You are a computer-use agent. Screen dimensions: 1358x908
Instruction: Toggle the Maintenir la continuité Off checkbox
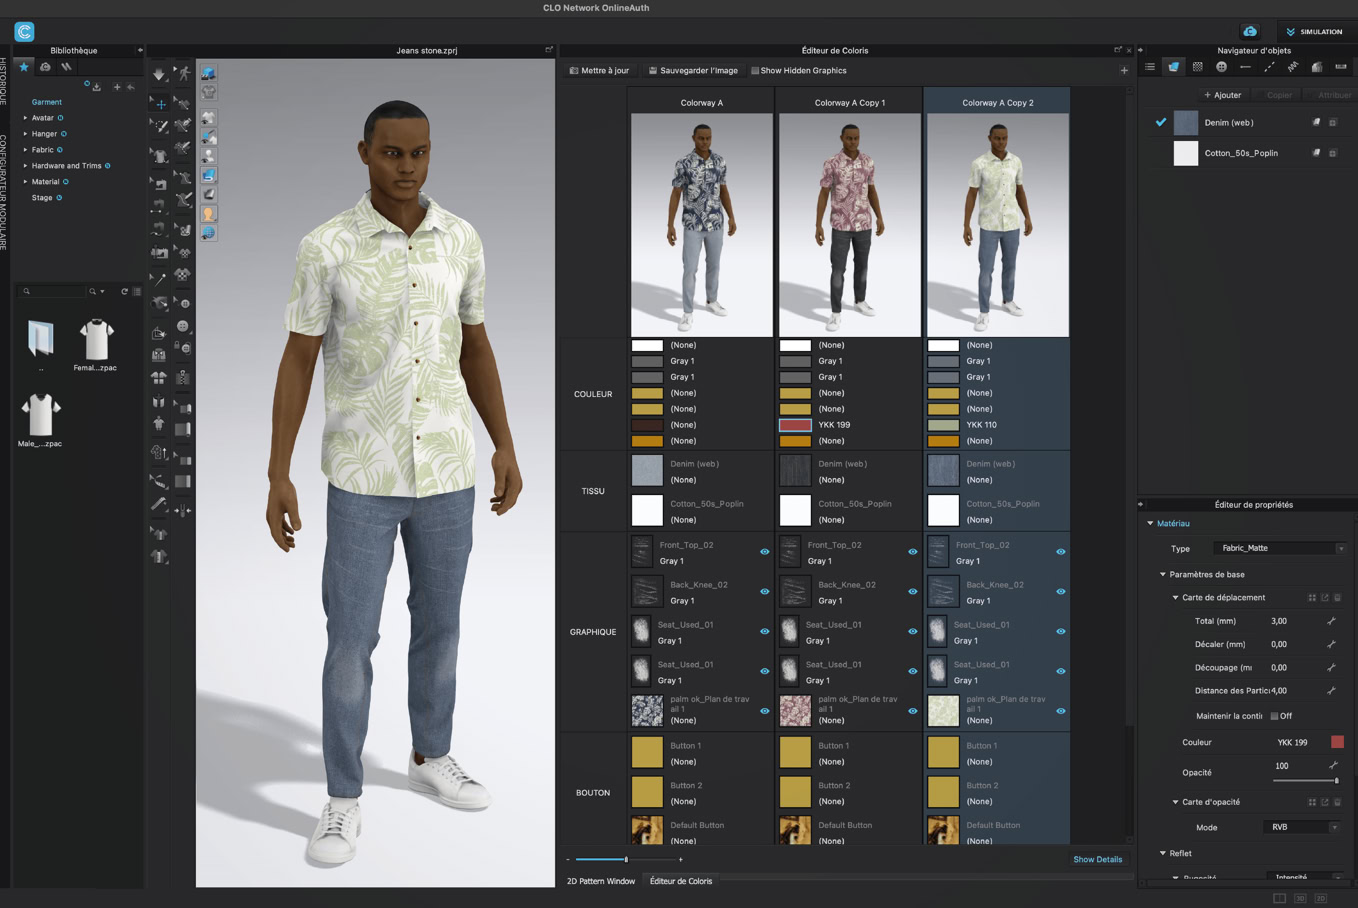[1274, 716]
